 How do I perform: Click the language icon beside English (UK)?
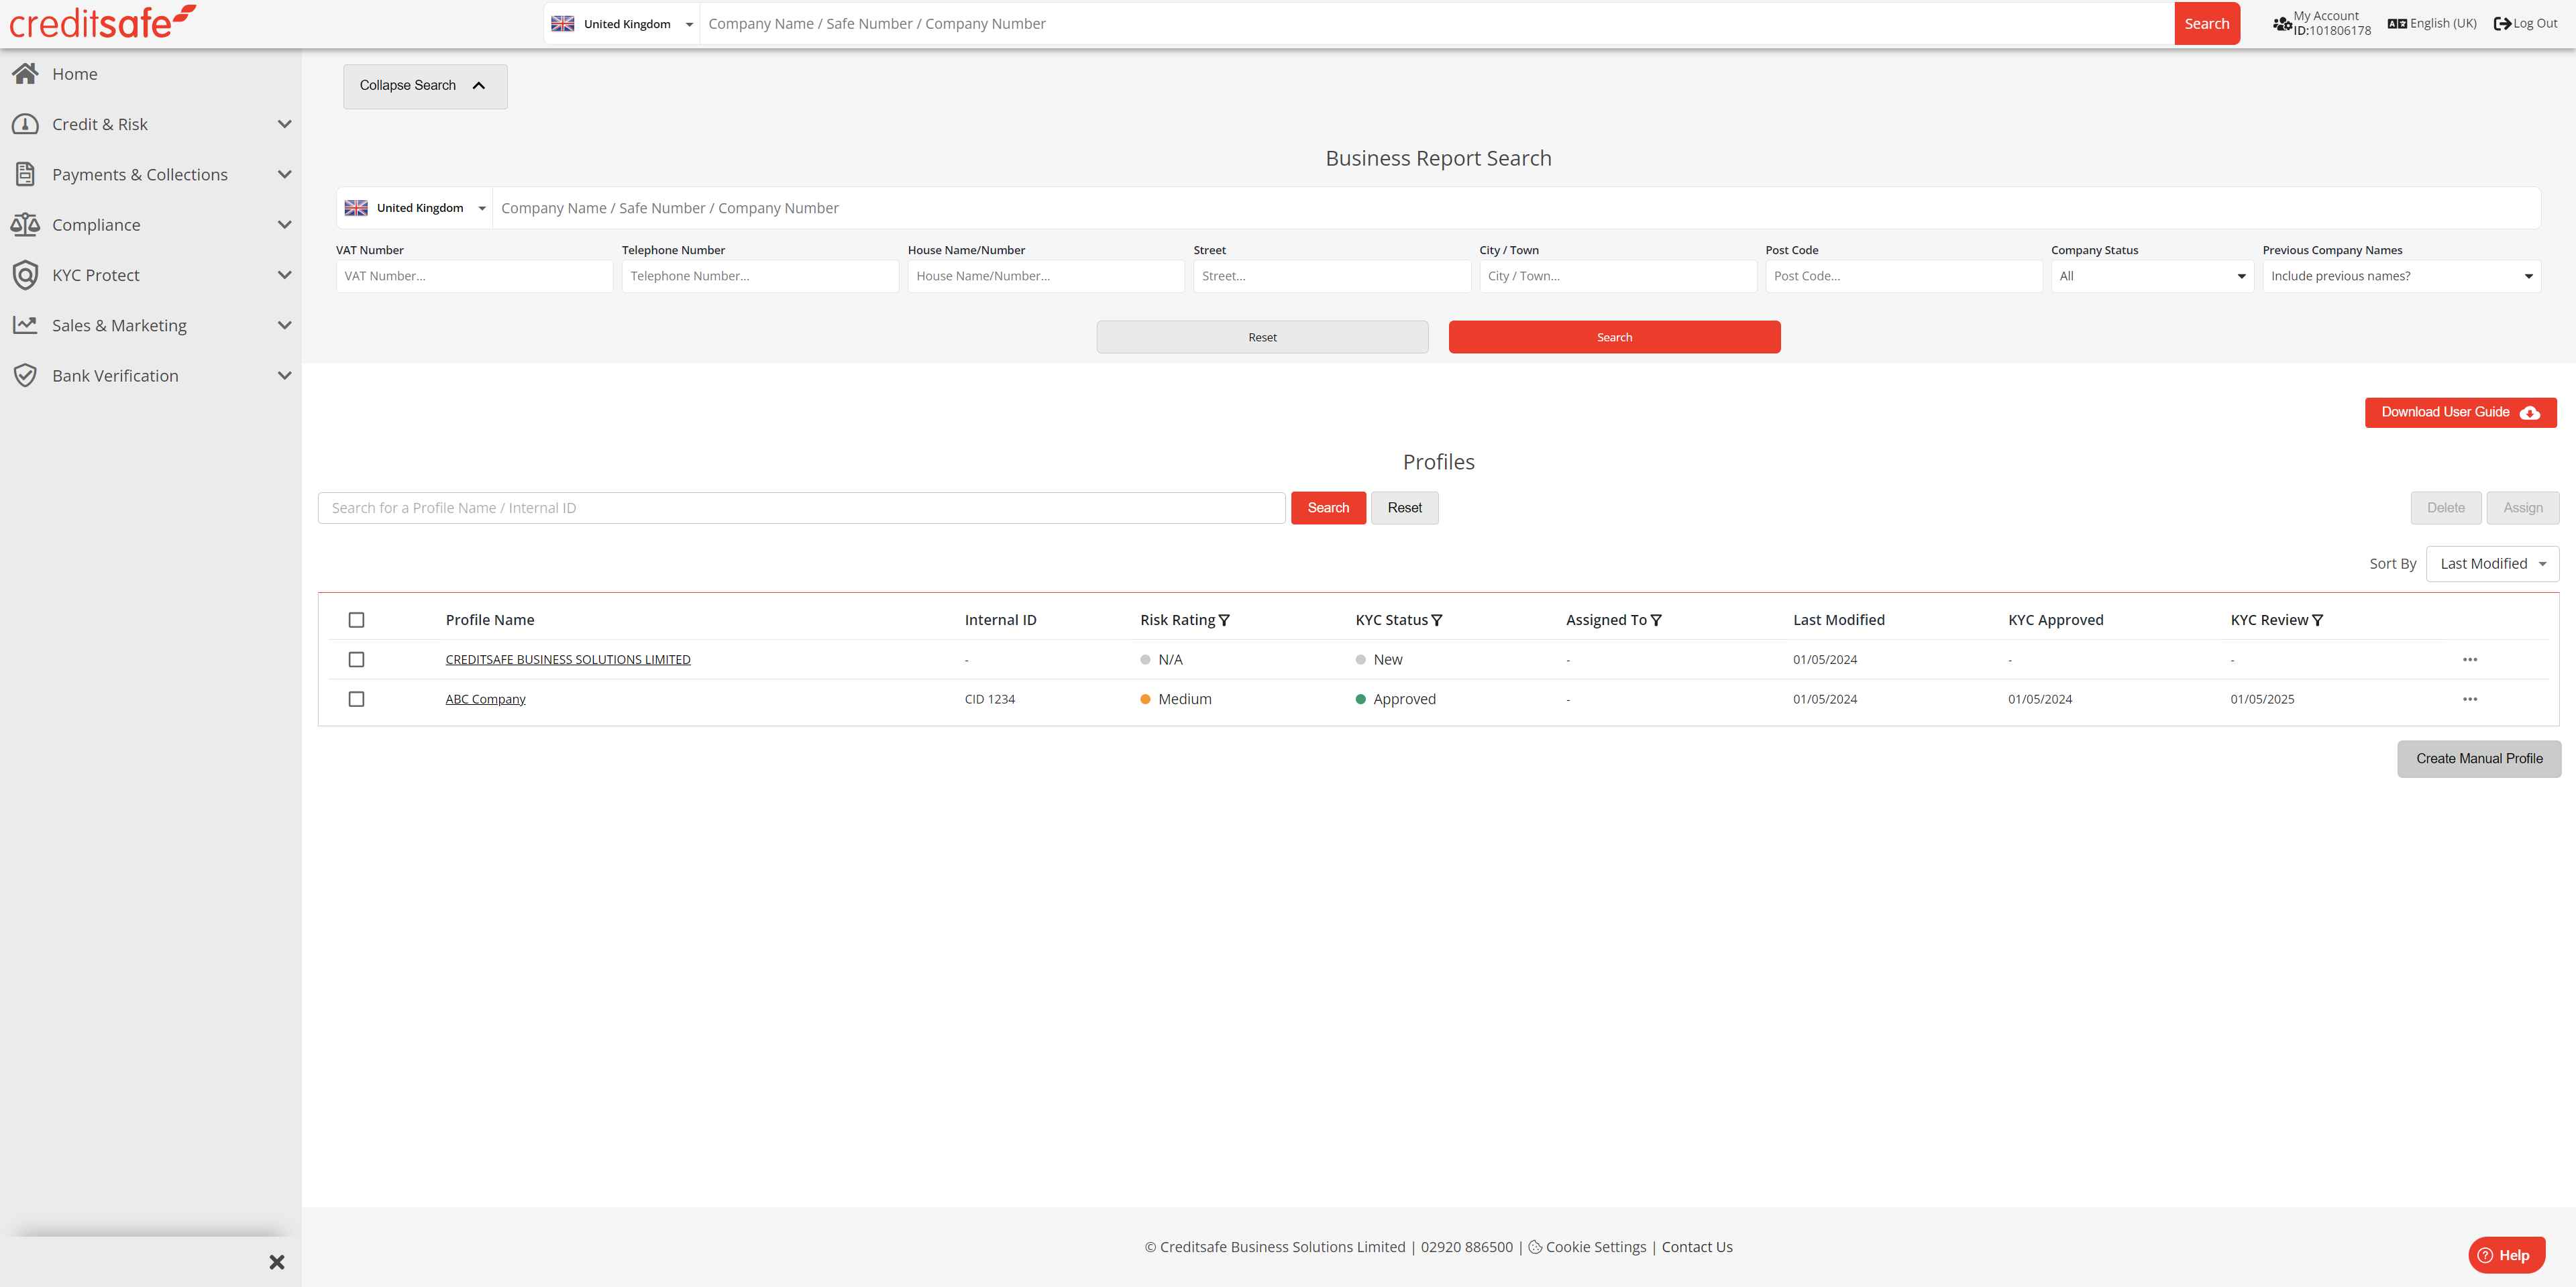click(x=2397, y=23)
